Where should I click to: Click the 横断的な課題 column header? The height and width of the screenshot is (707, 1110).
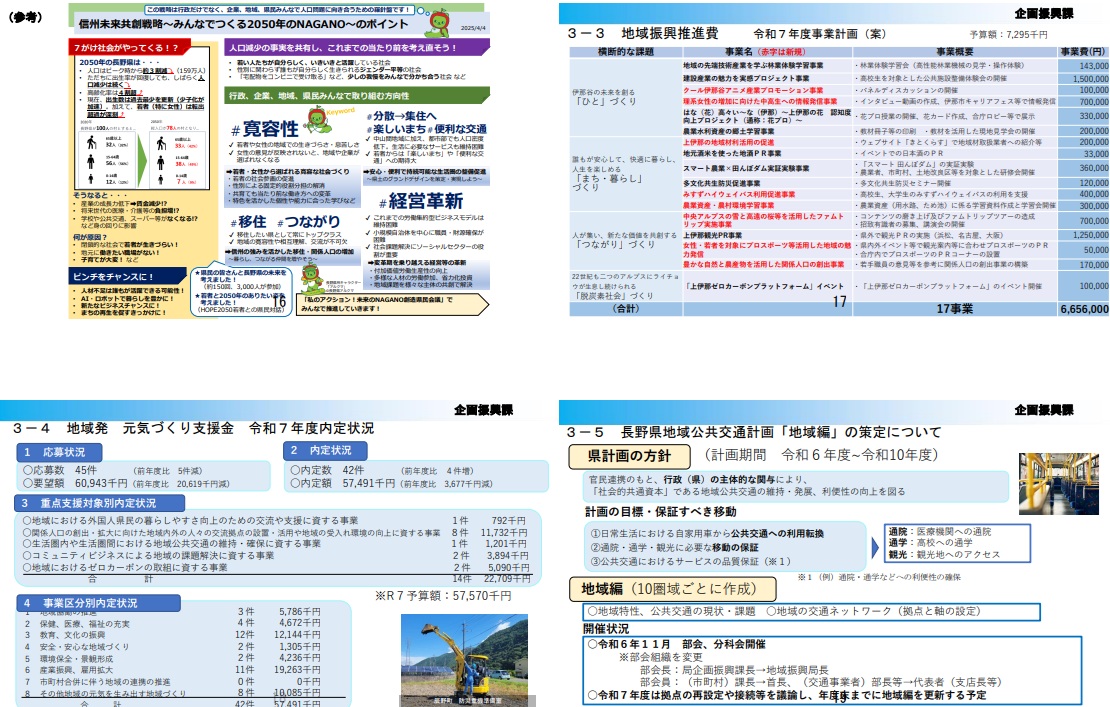pyautogui.click(x=626, y=52)
